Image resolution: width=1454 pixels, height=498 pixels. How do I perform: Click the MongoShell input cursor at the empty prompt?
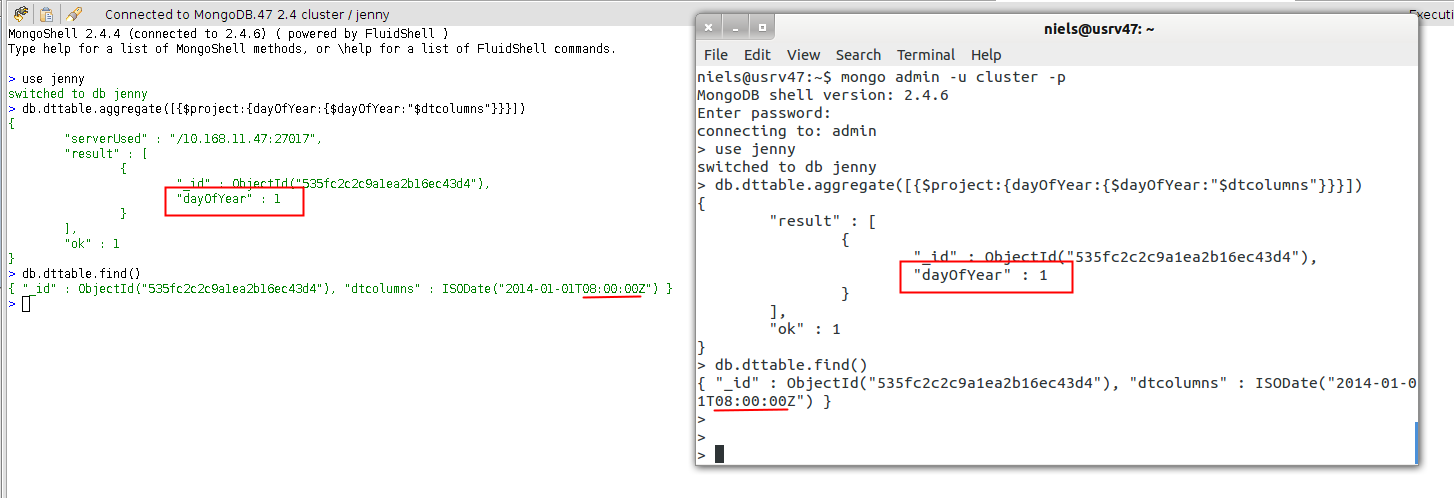click(27, 303)
